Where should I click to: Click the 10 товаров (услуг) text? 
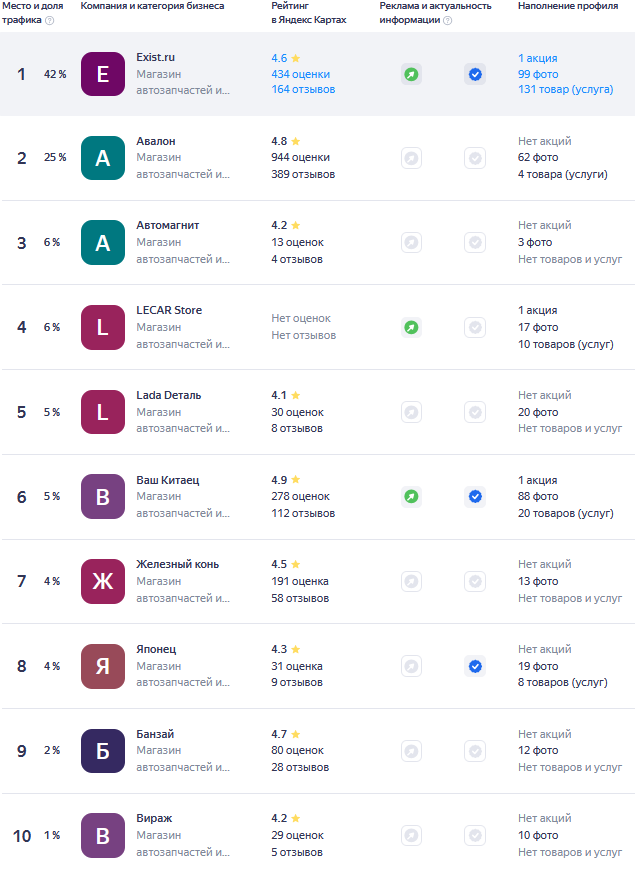(x=565, y=344)
